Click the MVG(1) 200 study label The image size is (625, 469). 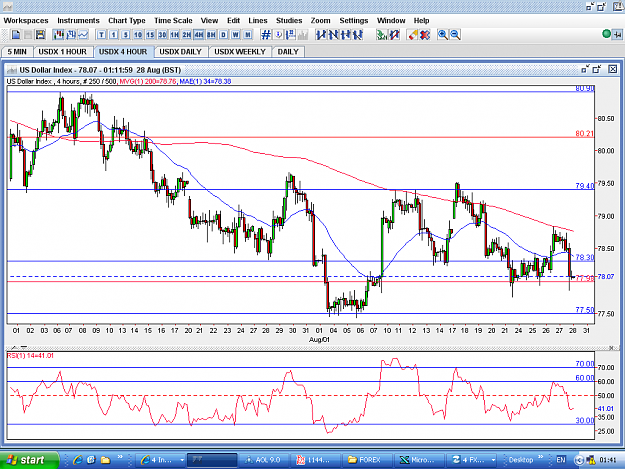click(148, 81)
